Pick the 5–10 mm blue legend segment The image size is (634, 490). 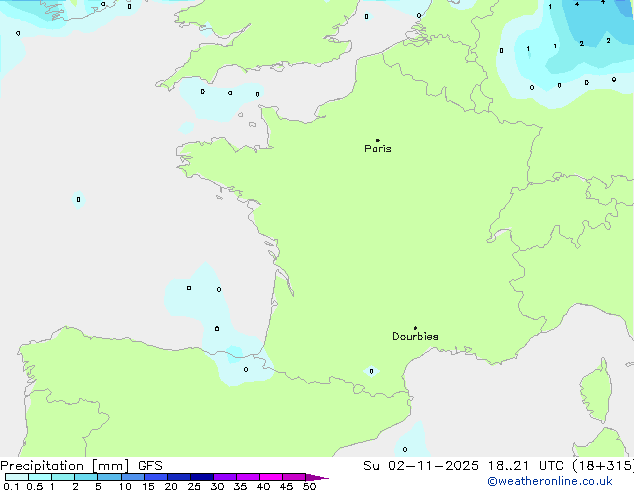coord(109,477)
